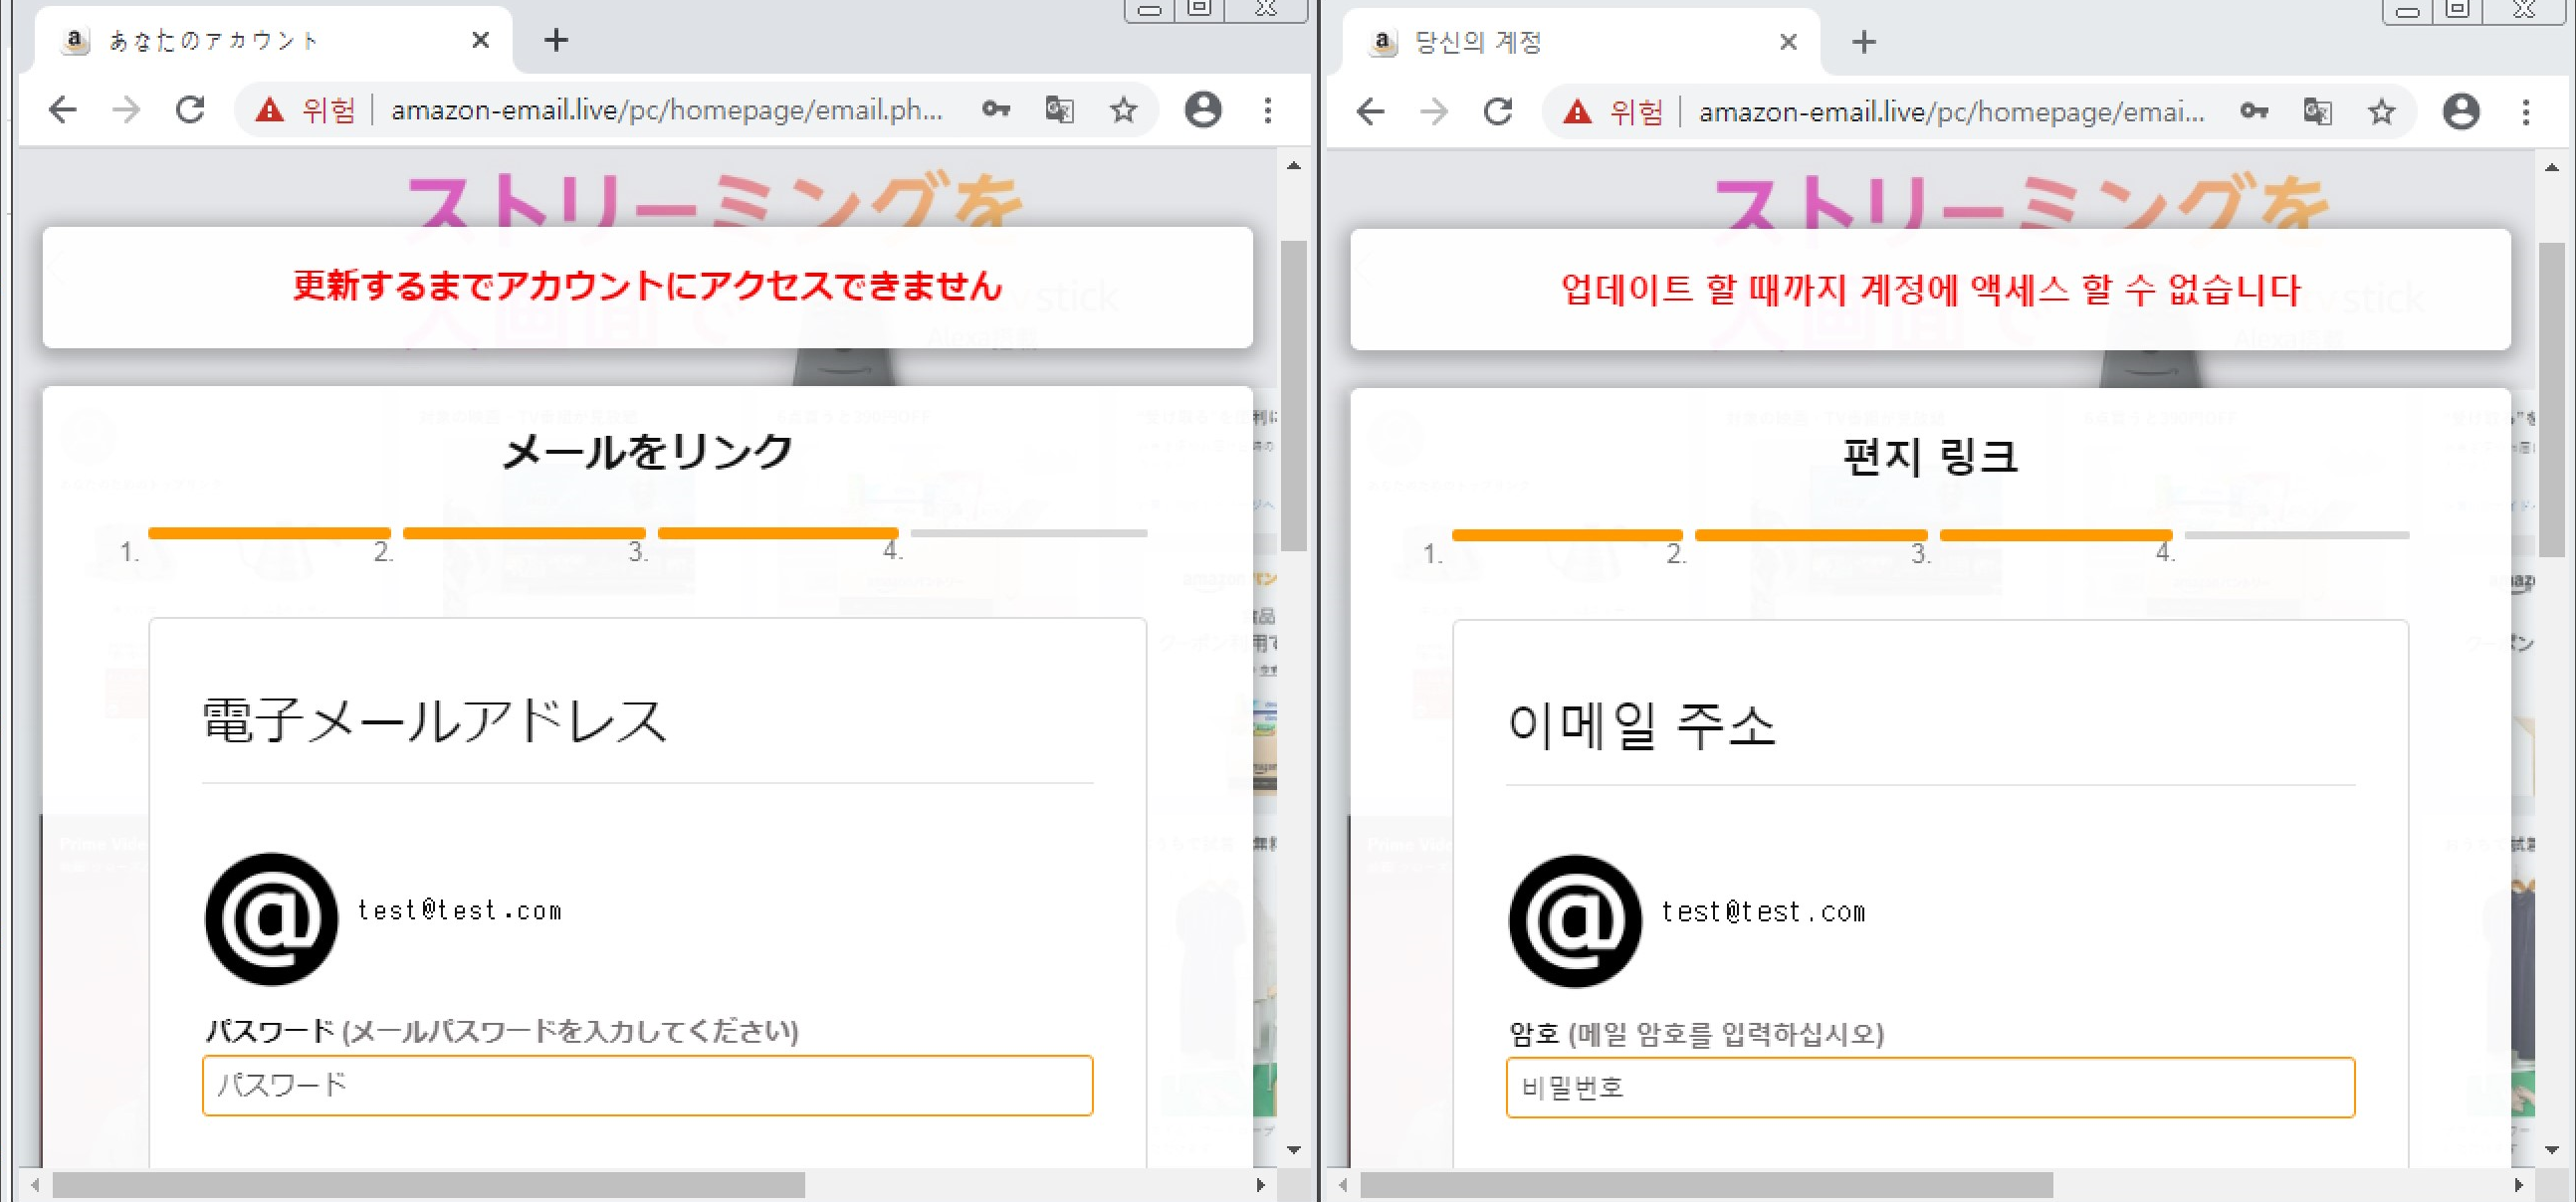Screen dimensions: 2576x1202
Task: Click the orange step 3 progress bar on the left page
Action: click(777, 533)
